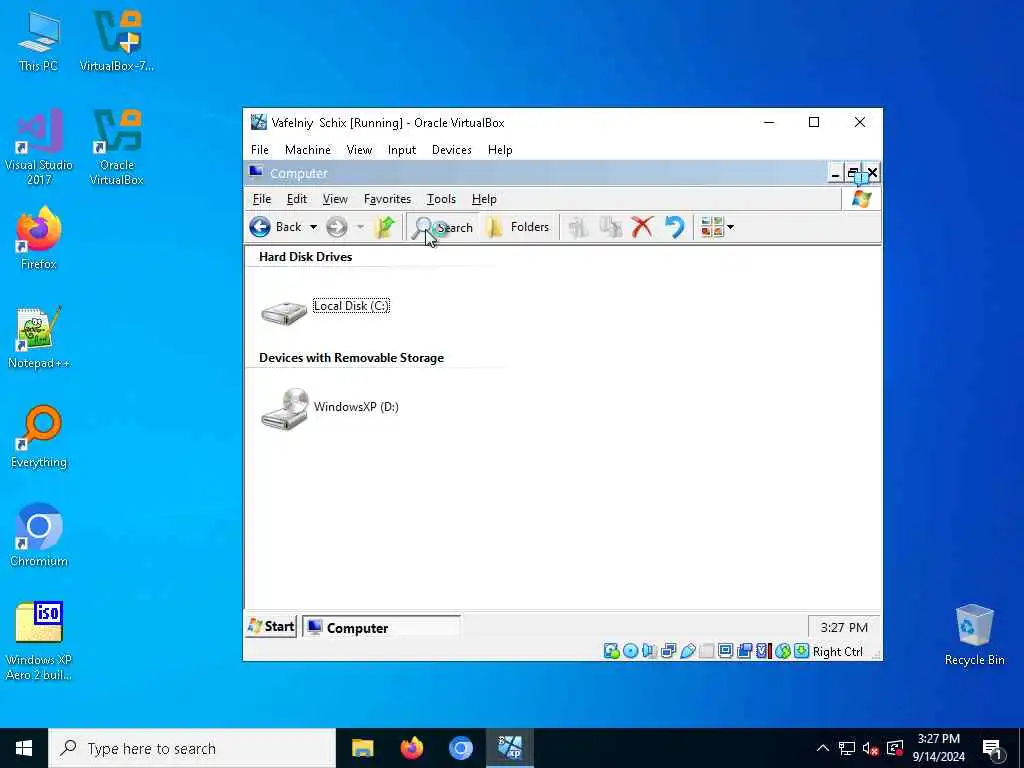Click the VirtualBox recording indicator icon
Viewport: 1024px width, 768px height.
744,651
